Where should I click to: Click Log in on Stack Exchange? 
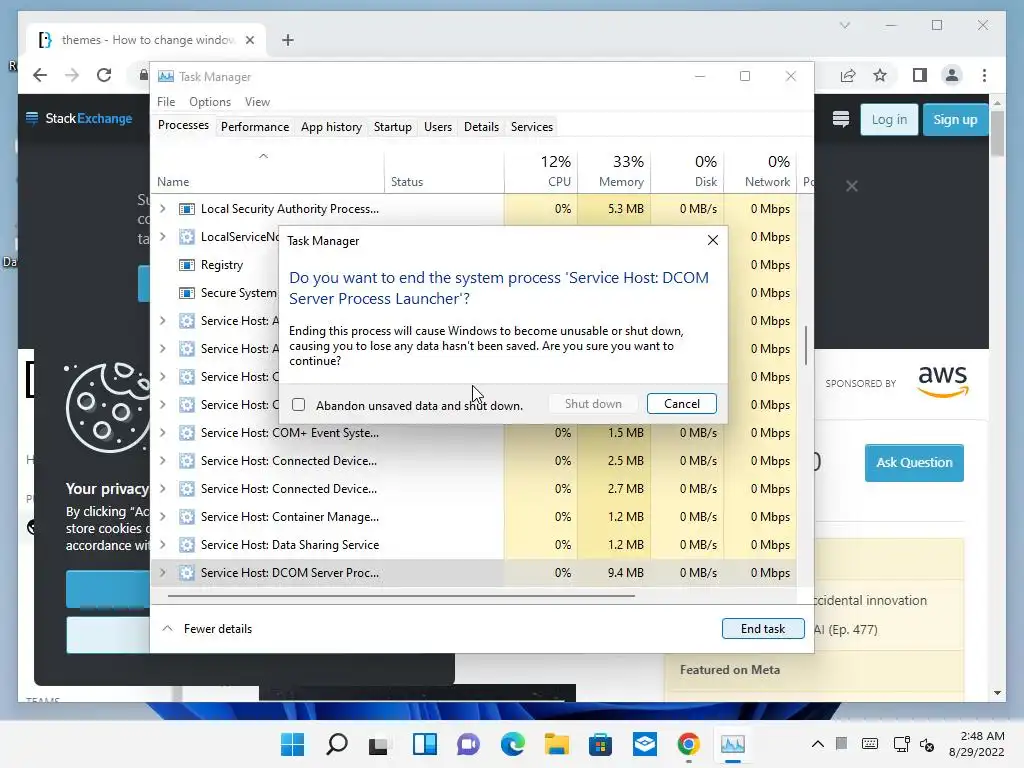(889, 120)
